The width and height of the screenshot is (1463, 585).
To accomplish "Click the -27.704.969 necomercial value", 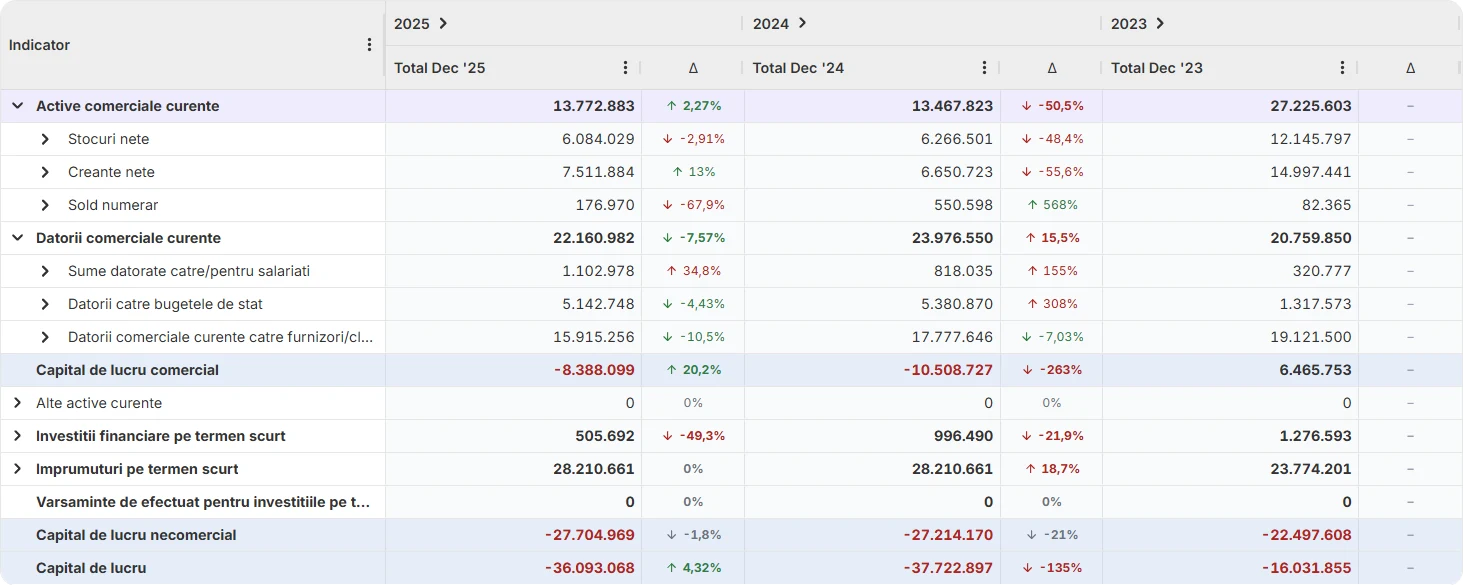I will pyautogui.click(x=590, y=535).
